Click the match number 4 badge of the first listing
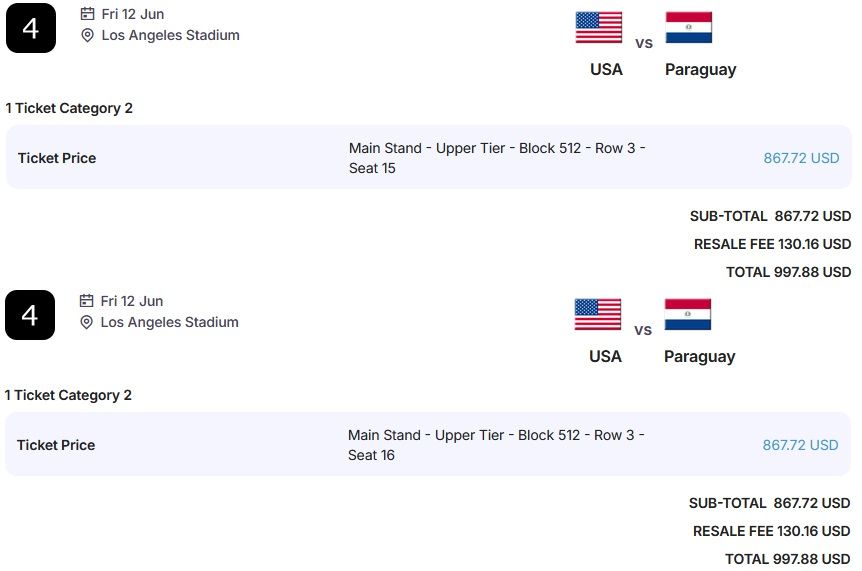This screenshot has width=862, height=571. coord(31,29)
